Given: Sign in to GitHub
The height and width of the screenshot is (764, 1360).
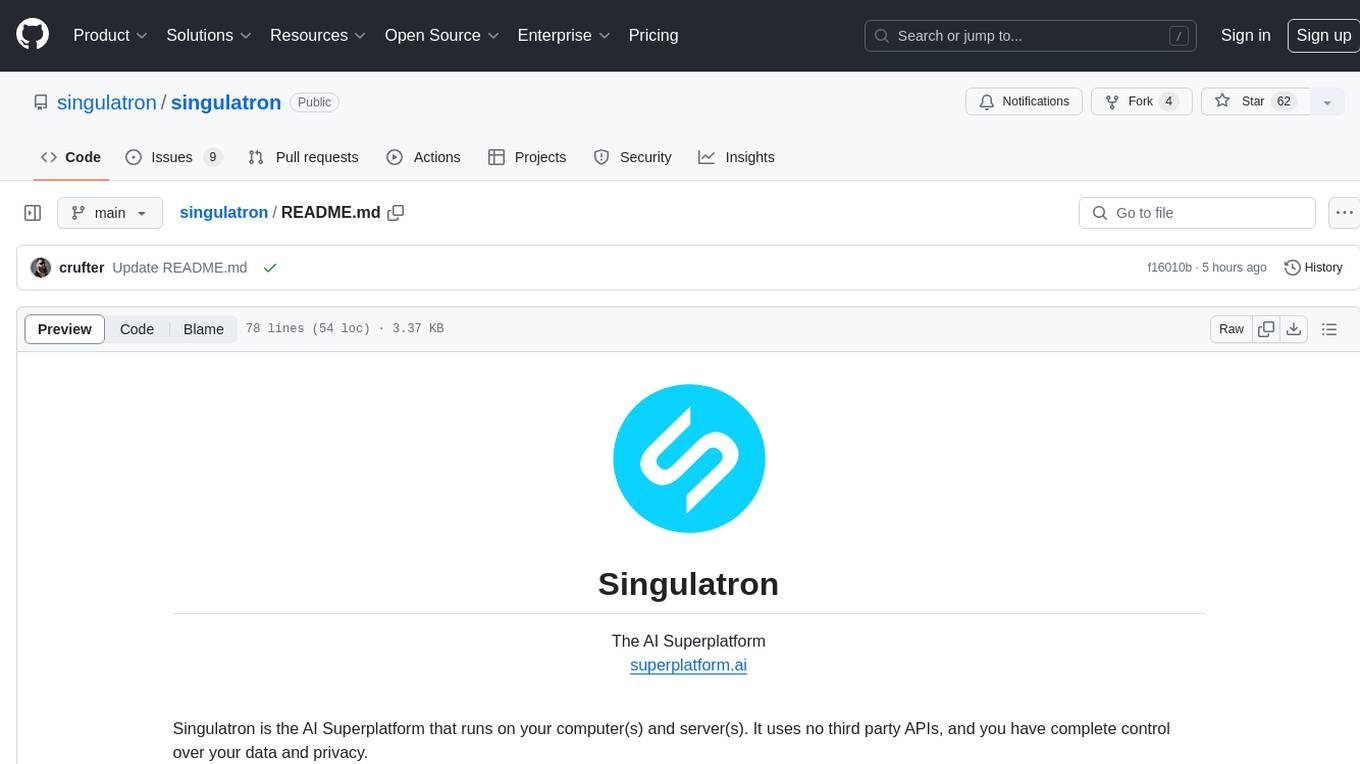Looking at the screenshot, I should tap(1245, 35).
